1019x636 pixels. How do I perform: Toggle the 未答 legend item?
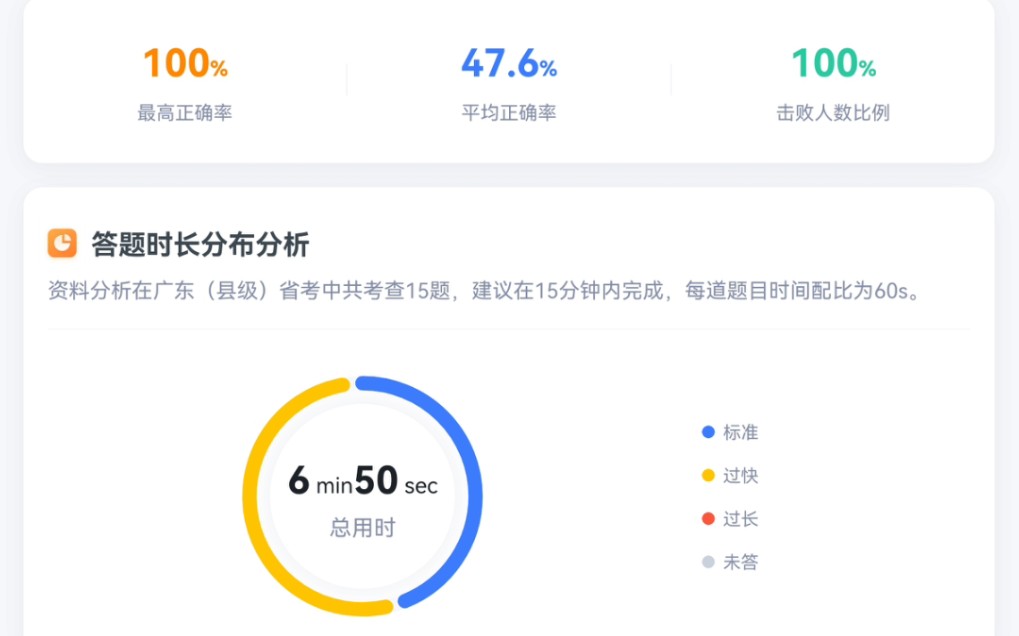[x=731, y=562]
